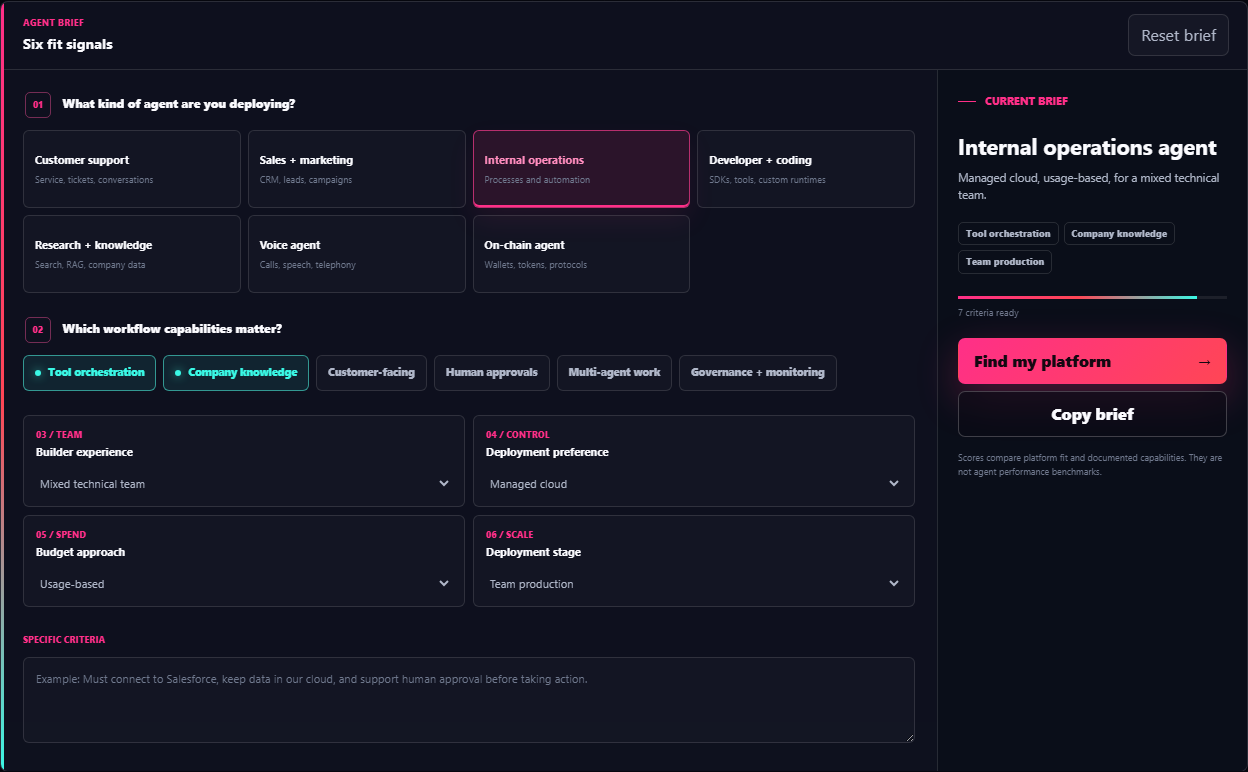Click the Find my platform button

pyautogui.click(x=1092, y=362)
